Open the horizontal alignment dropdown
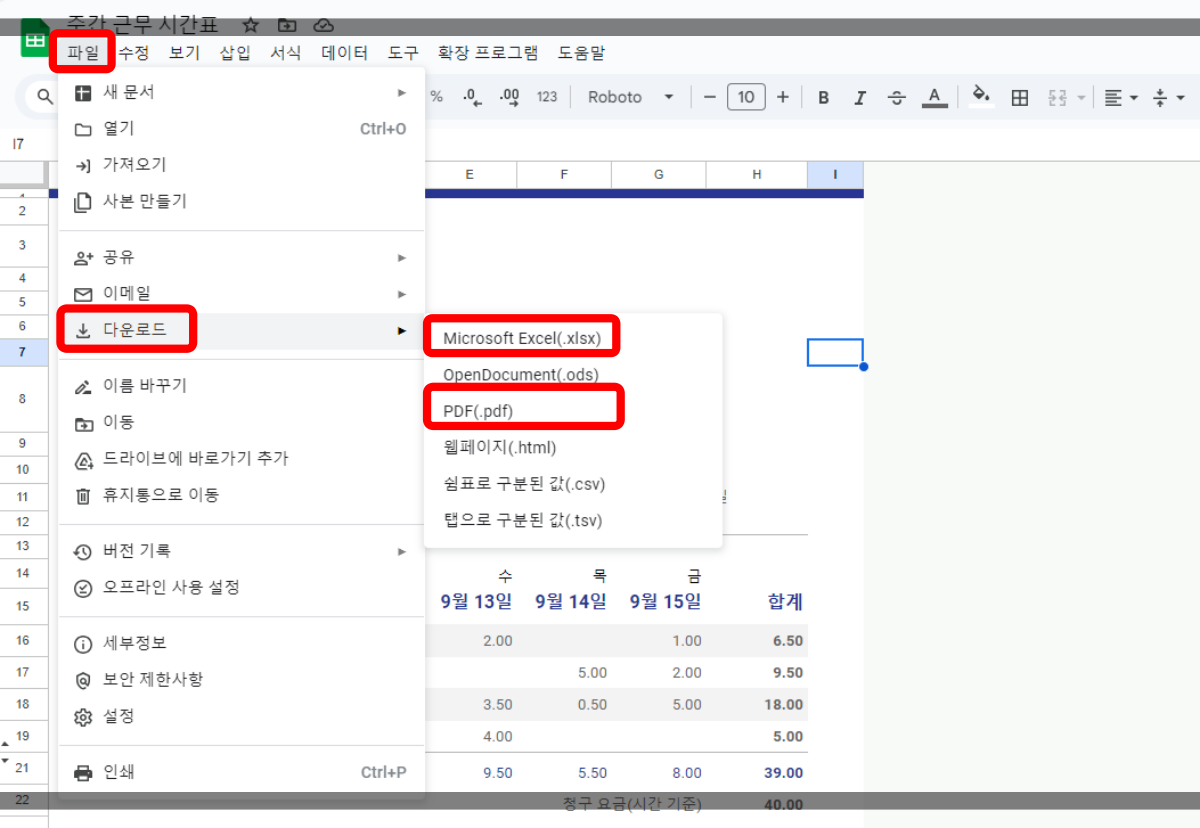This screenshot has width=1200, height=828. pos(1118,97)
